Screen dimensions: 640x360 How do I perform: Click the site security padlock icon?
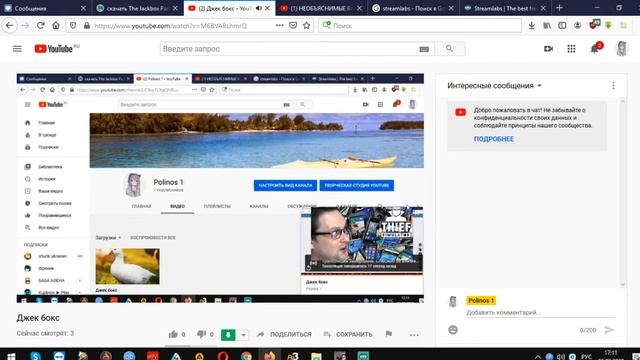pyautogui.click(x=87, y=25)
